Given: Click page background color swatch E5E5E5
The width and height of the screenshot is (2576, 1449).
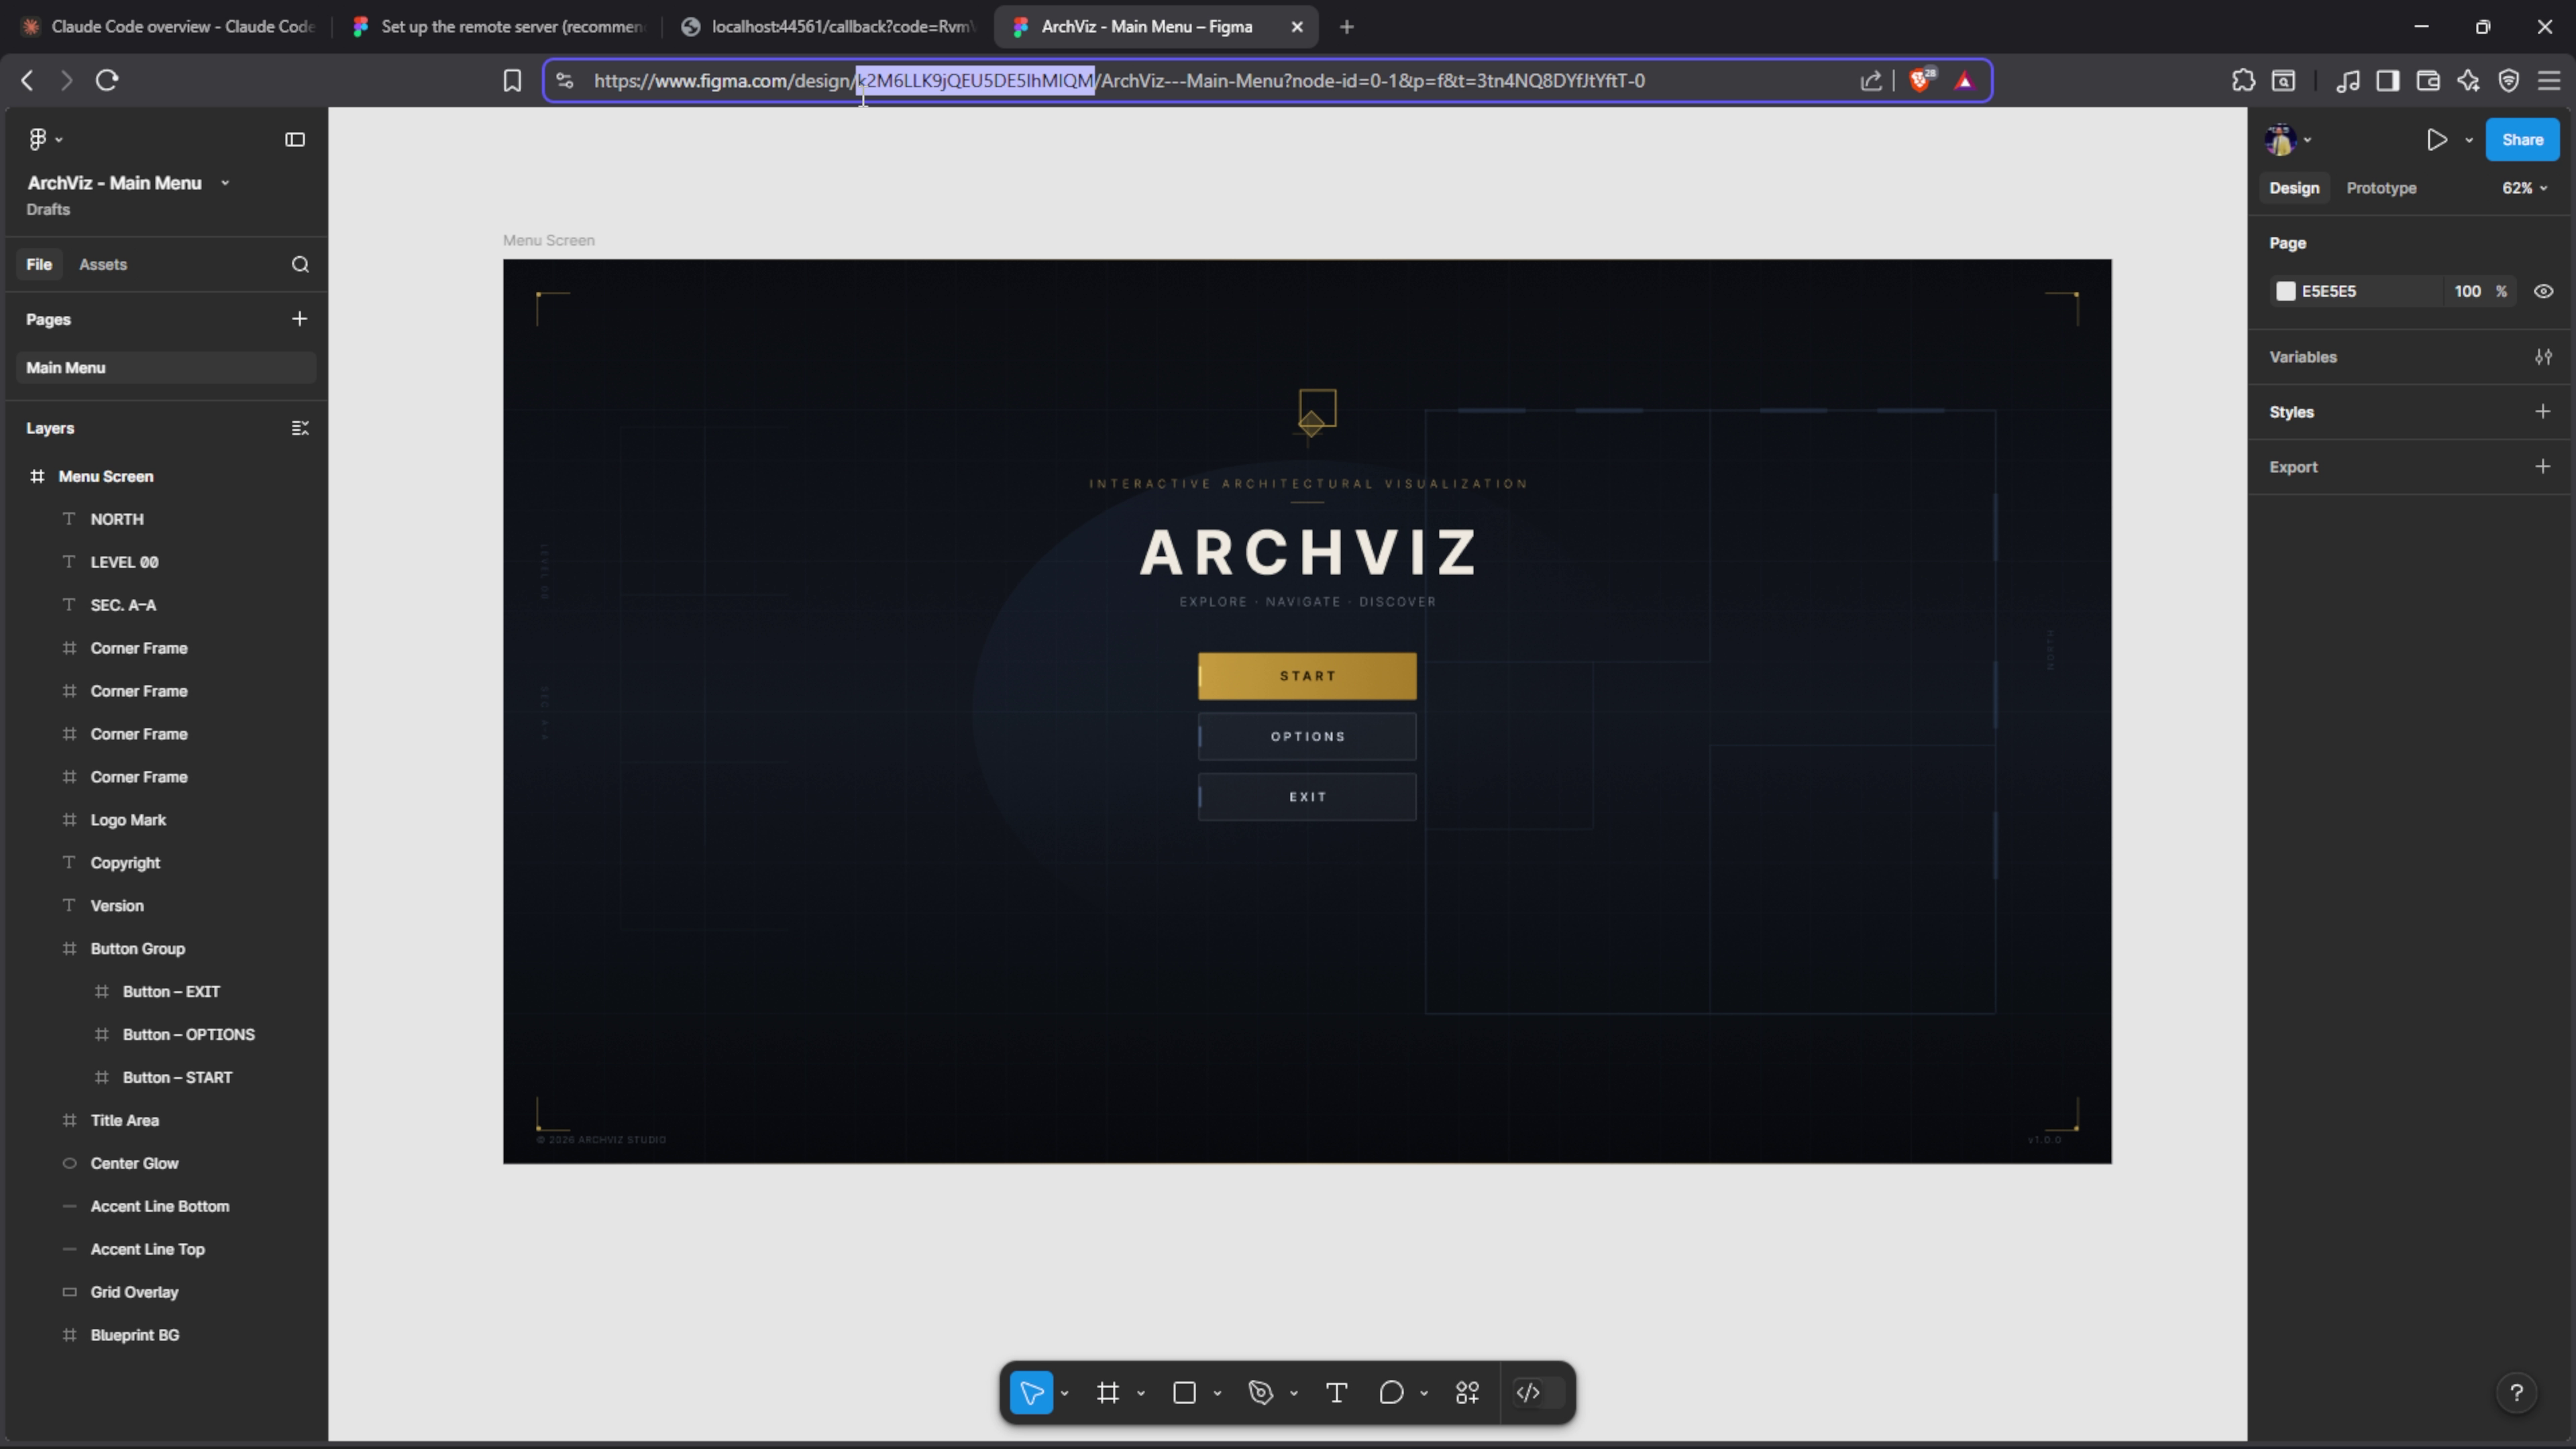Looking at the screenshot, I should (x=2285, y=291).
